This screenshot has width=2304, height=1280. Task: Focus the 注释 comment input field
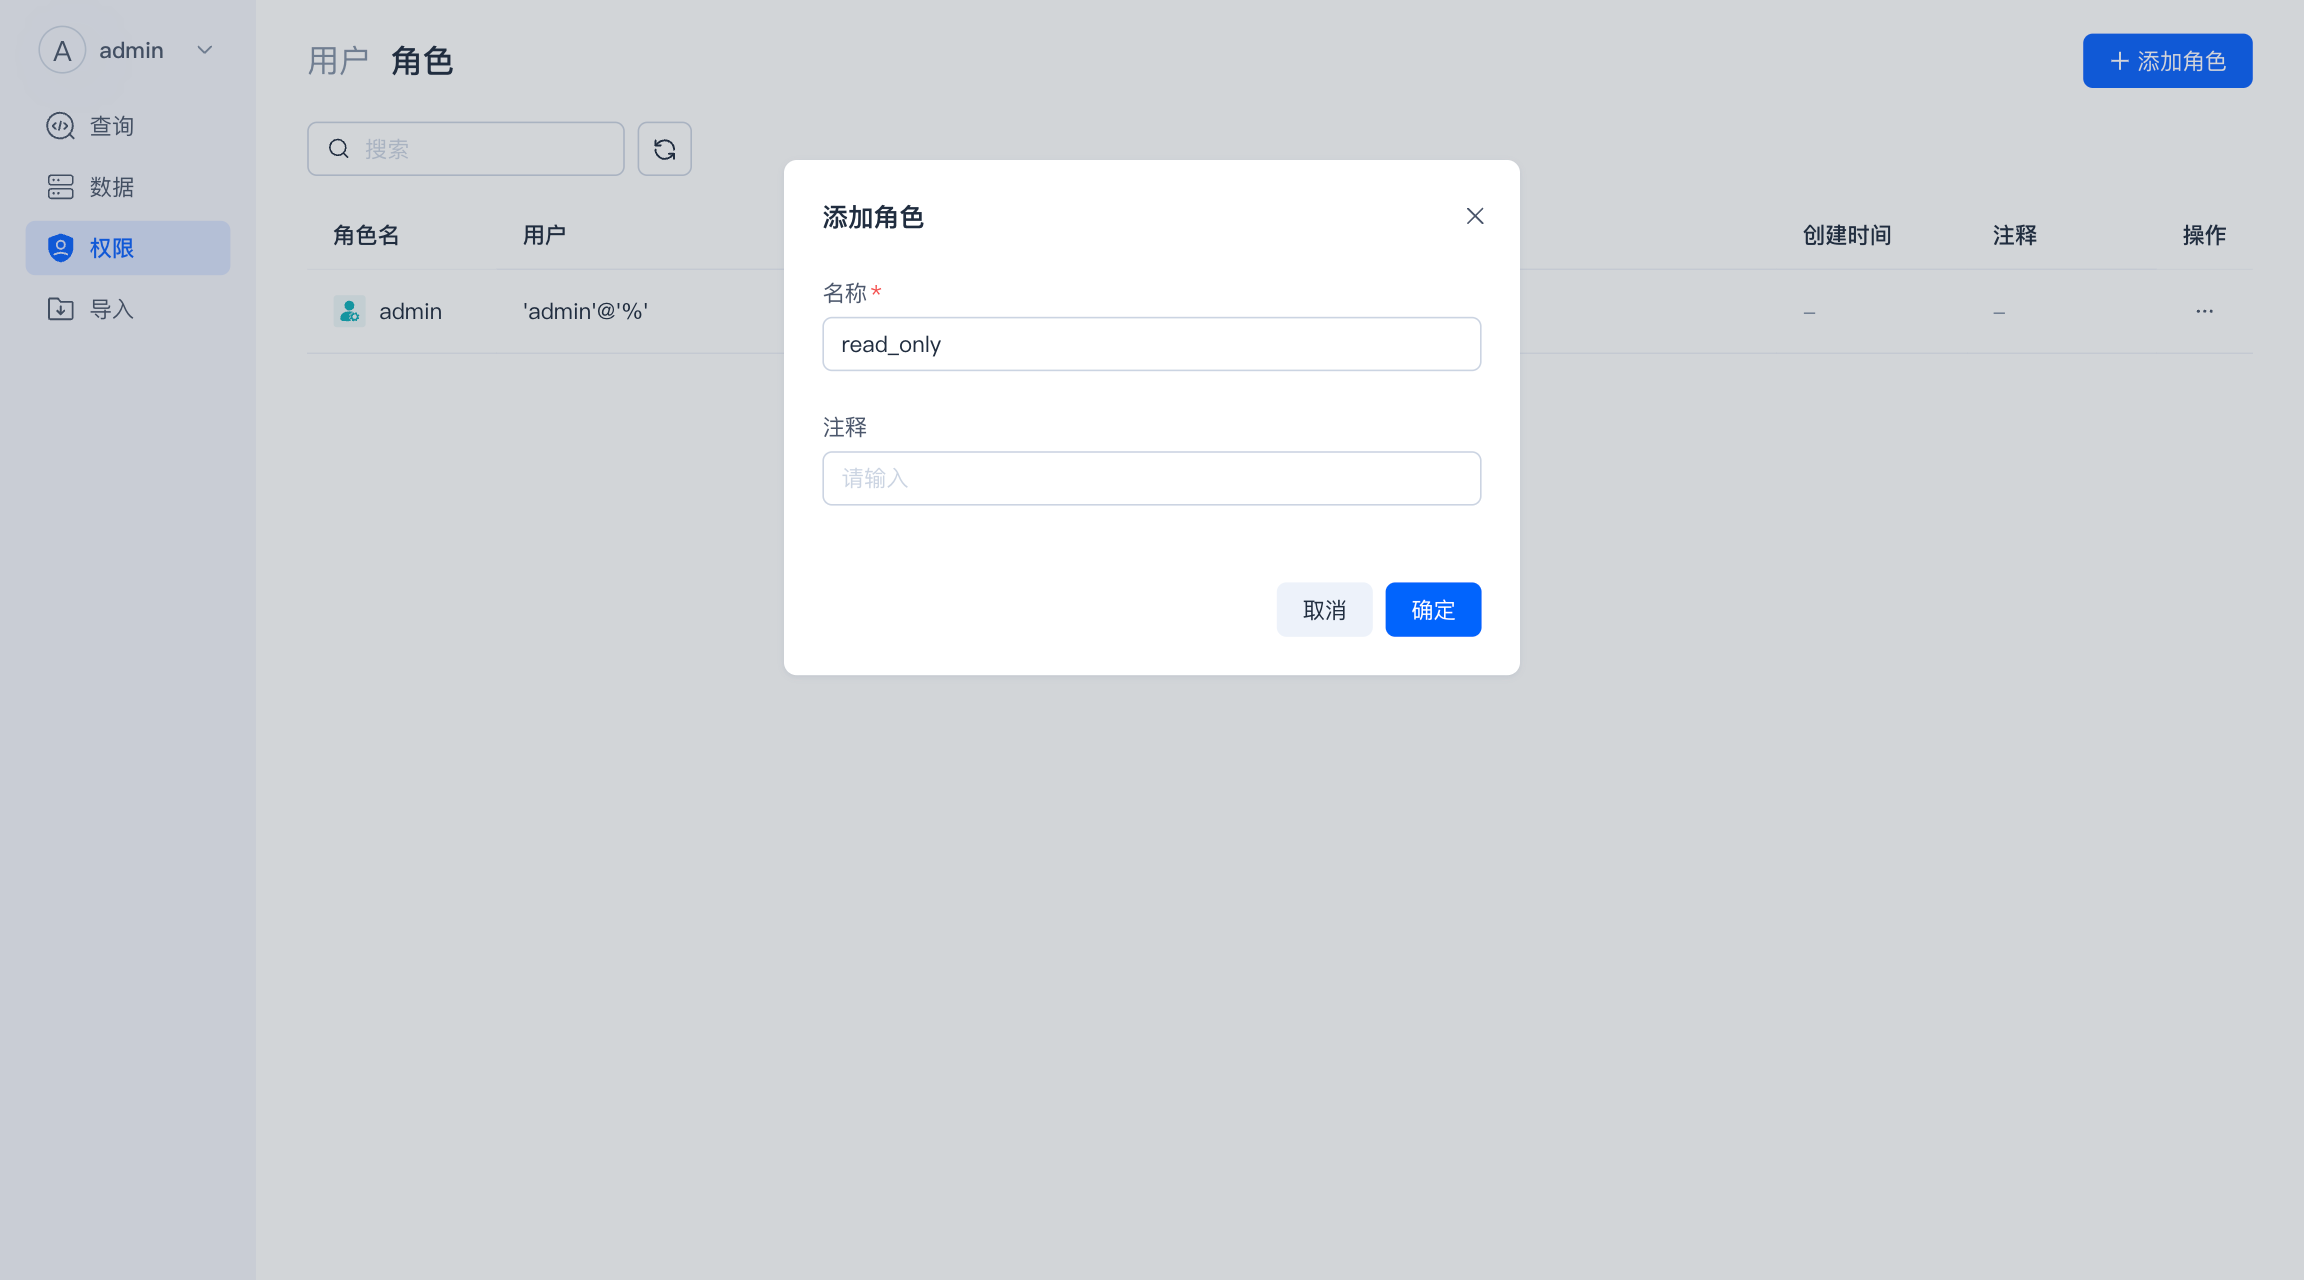coord(1151,478)
